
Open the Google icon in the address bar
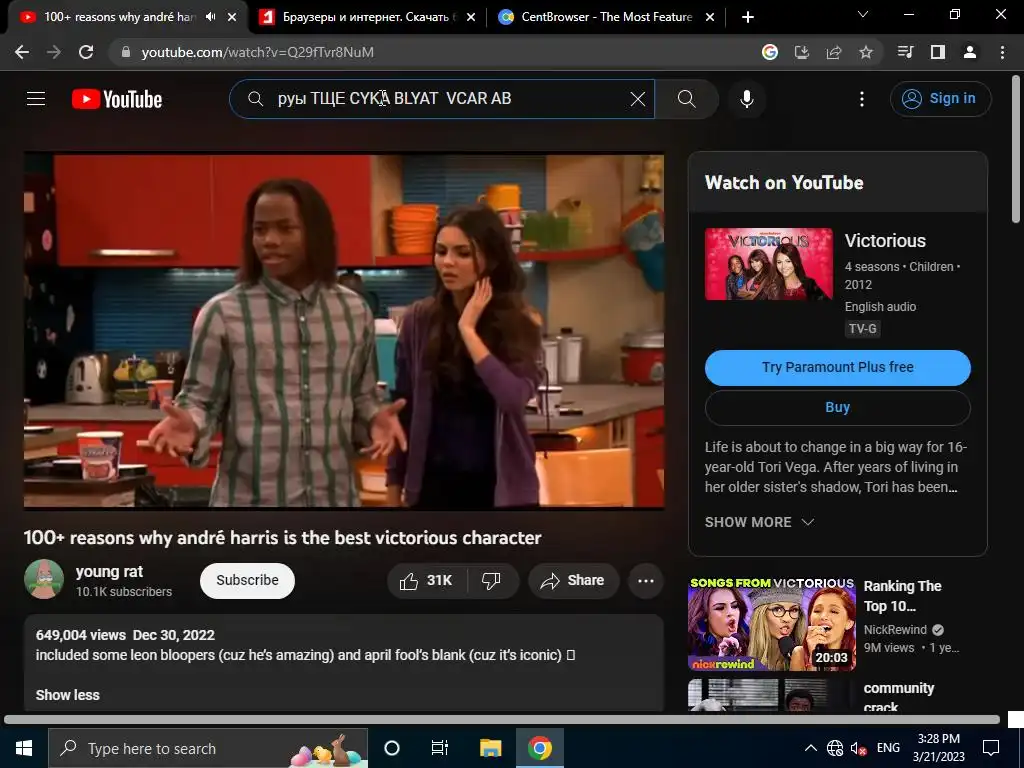(x=769, y=52)
